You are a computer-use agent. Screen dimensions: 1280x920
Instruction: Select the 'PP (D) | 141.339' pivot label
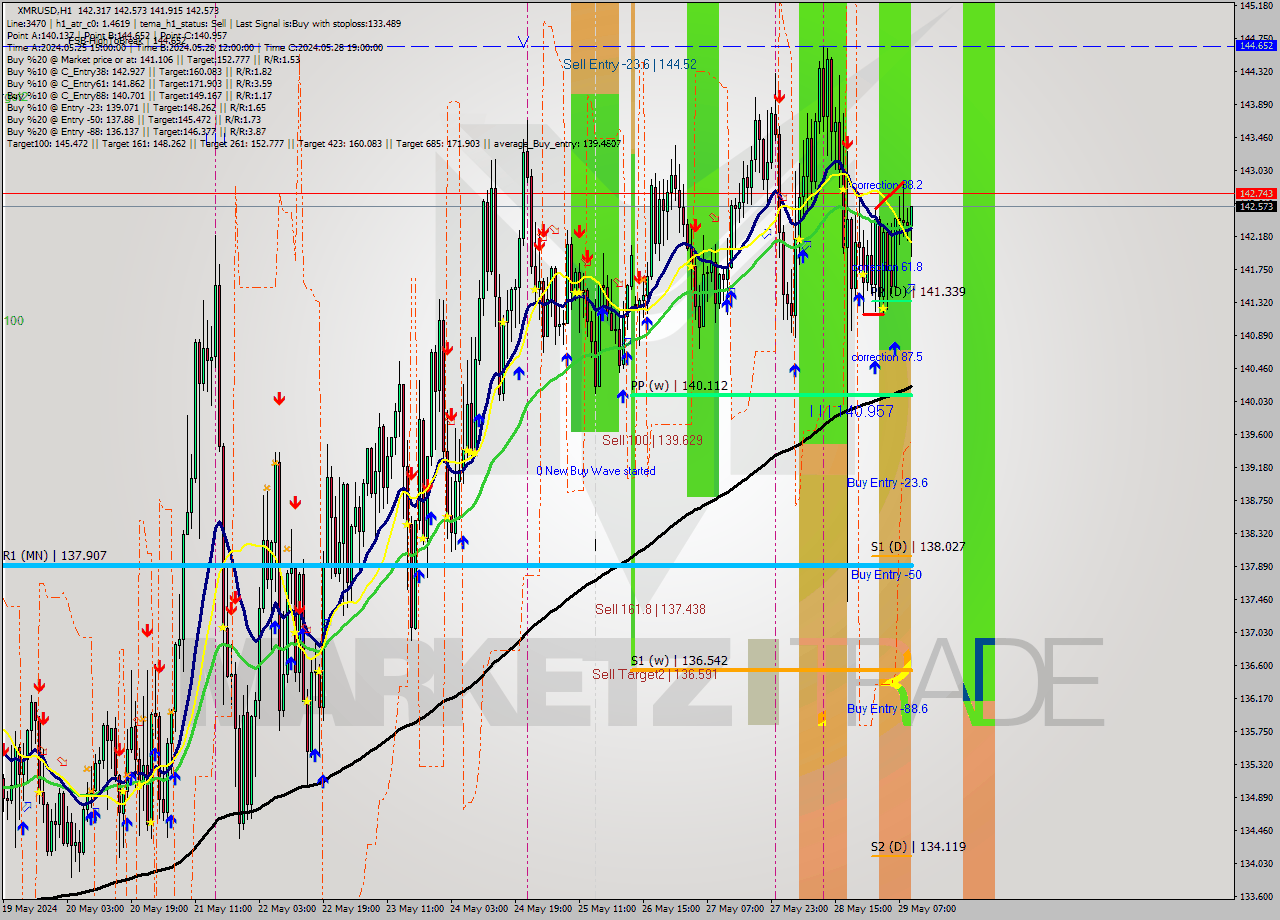(917, 292)
